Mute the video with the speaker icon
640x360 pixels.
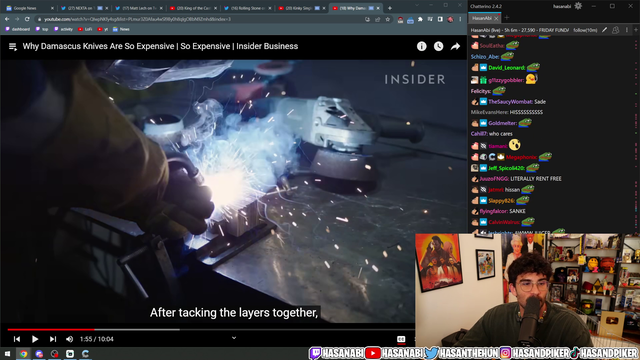coord(69,339)
